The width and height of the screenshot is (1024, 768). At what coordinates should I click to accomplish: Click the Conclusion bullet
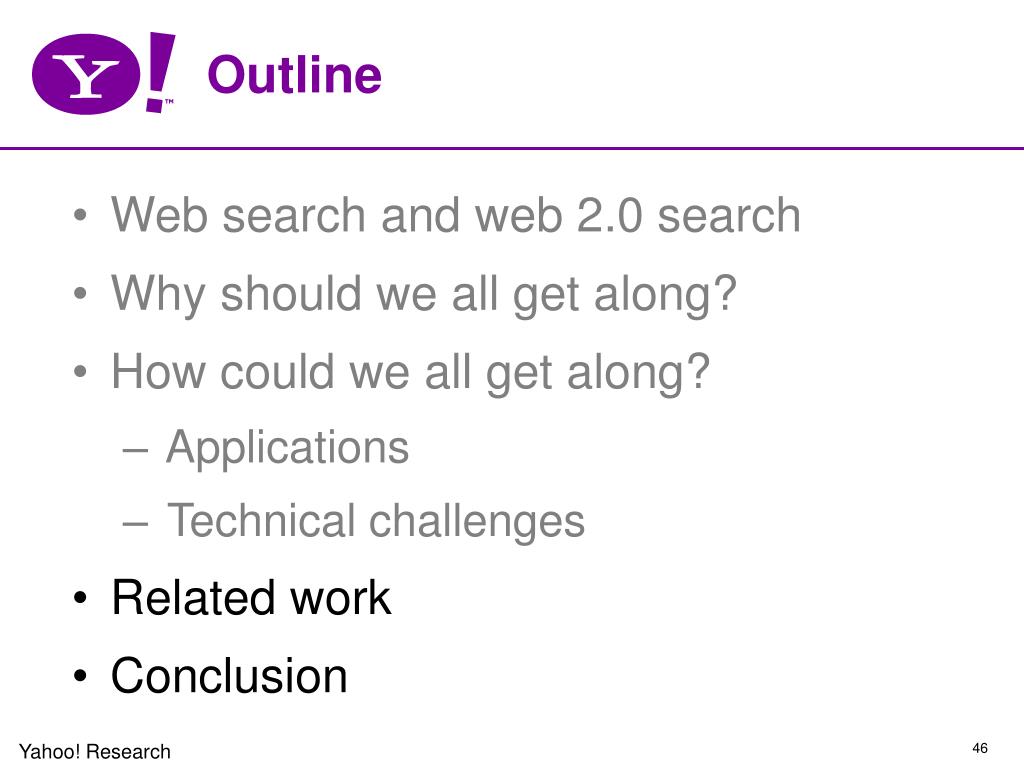coord(229,675)
